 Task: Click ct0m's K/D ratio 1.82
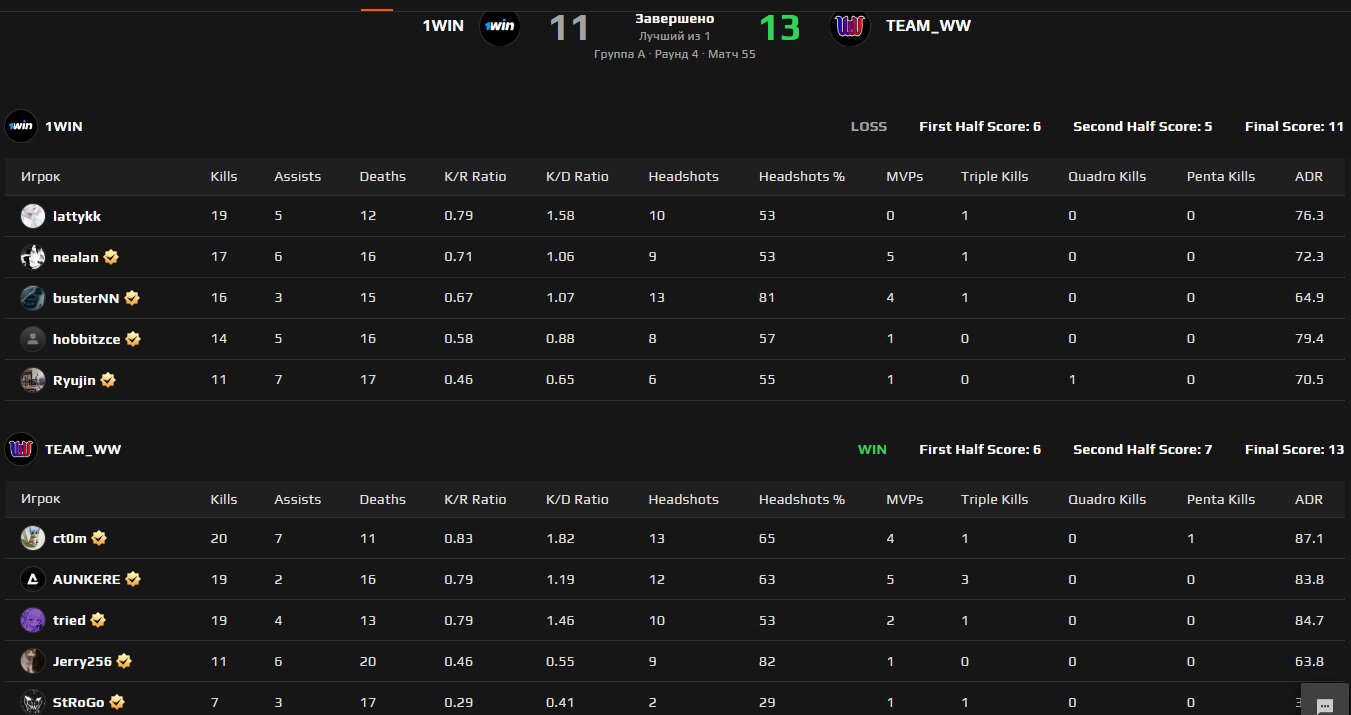560,538
